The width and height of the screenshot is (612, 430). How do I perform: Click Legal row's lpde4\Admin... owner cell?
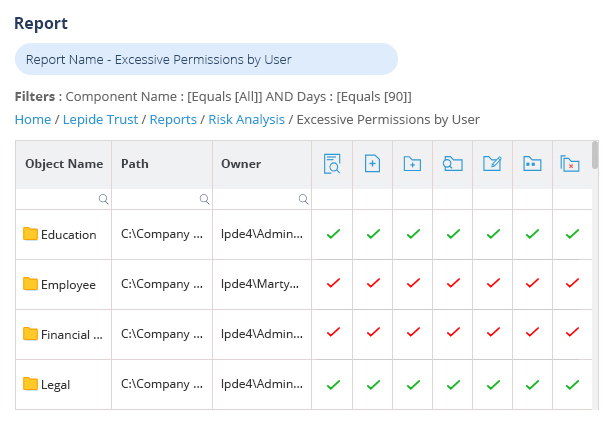262,384
